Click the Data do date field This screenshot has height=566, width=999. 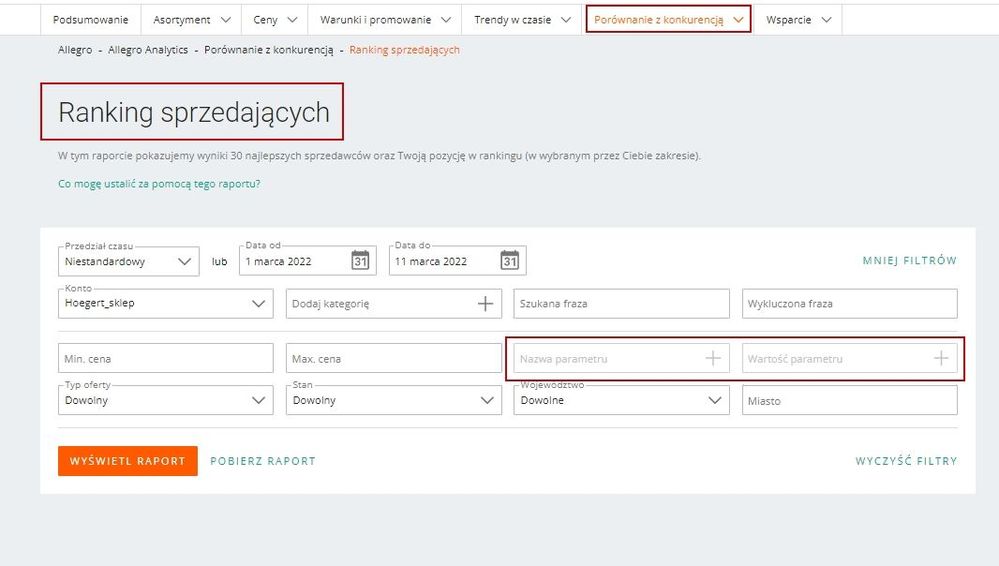pyautogui.click(x=457, y=261)
